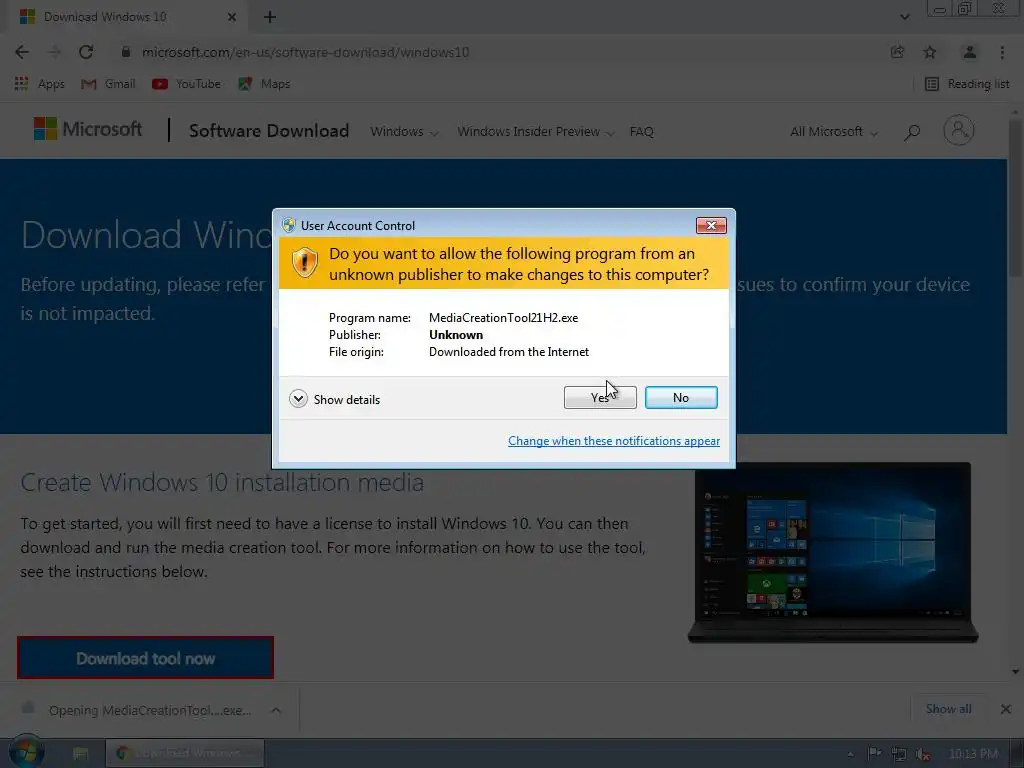Click the share page icon in the address bar
Image resolution: width=1024 pixels, height=768 pixels.
point(897,52)
